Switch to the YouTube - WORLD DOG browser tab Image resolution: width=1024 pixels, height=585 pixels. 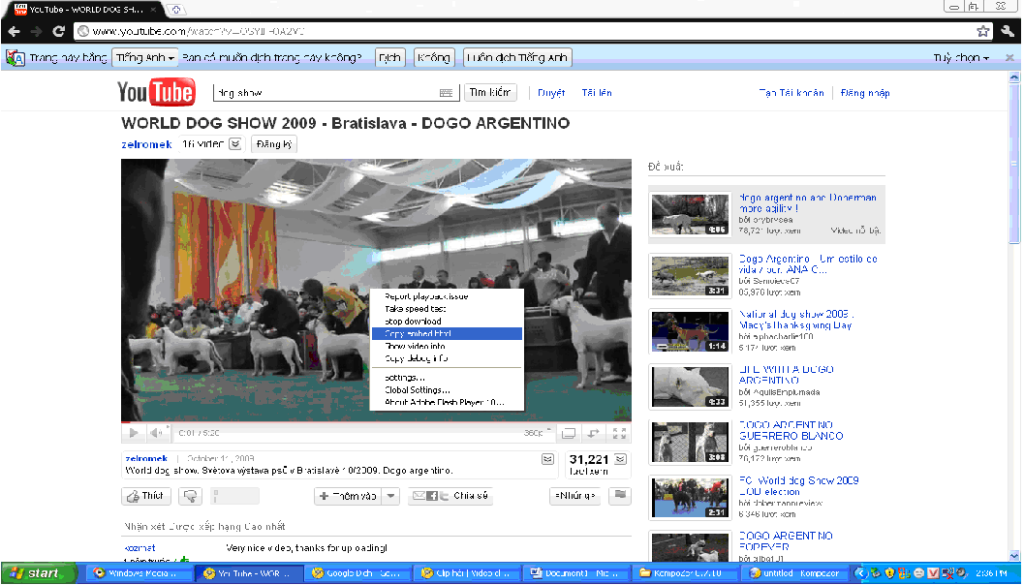84,10
